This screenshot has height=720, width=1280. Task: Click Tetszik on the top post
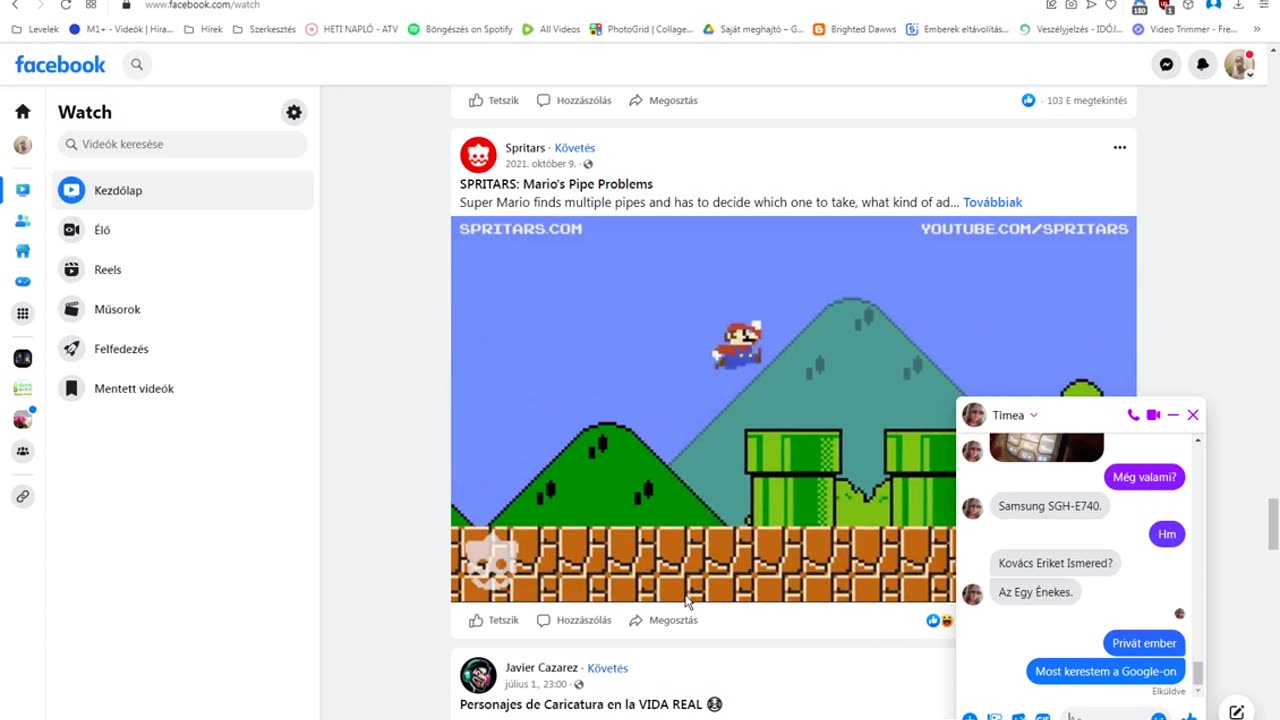(494, 100)
